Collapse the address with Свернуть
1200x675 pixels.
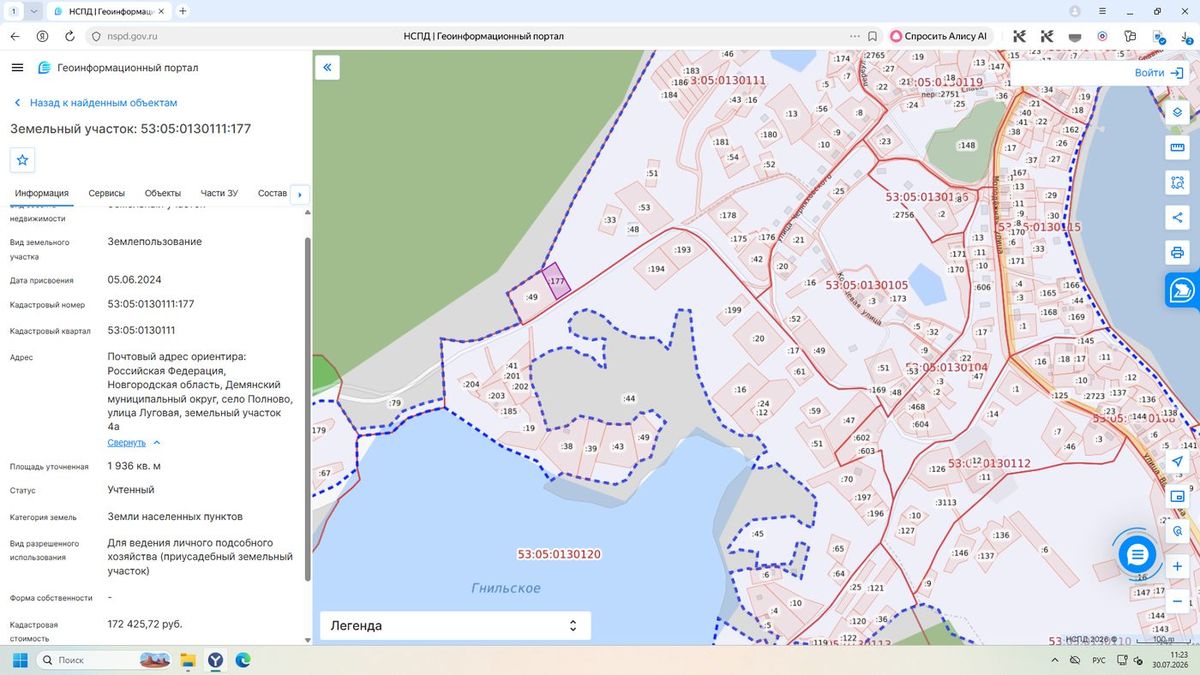(134, 442)
